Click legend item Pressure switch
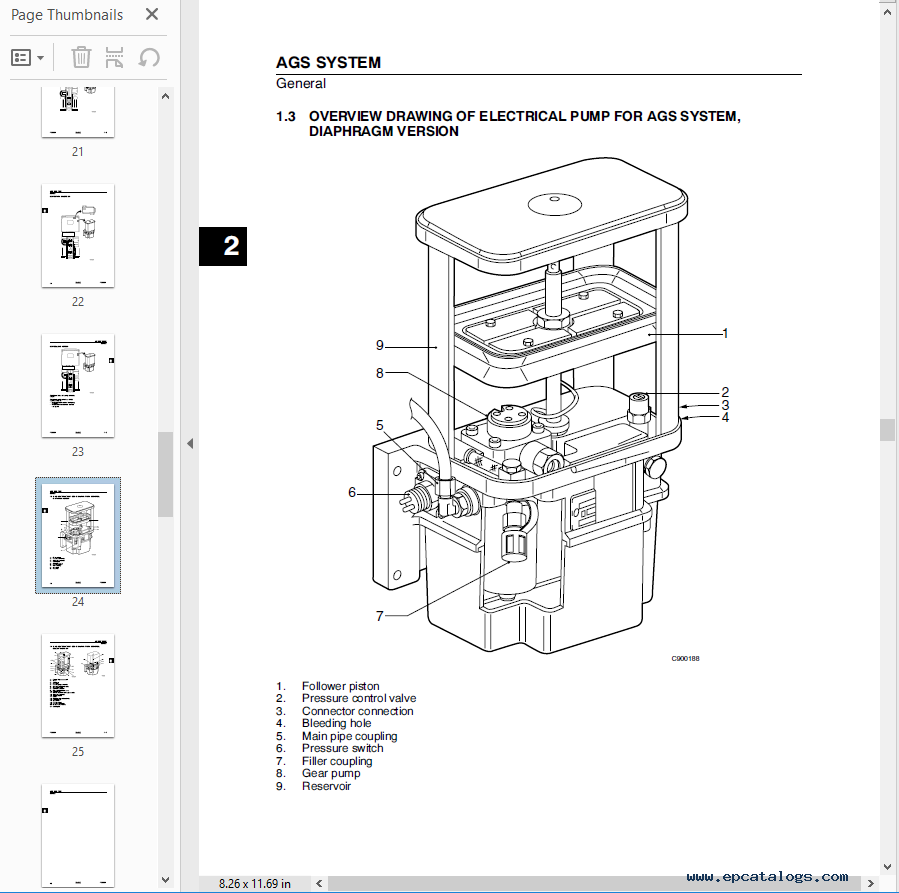899x893 pixels. (343, 749)
